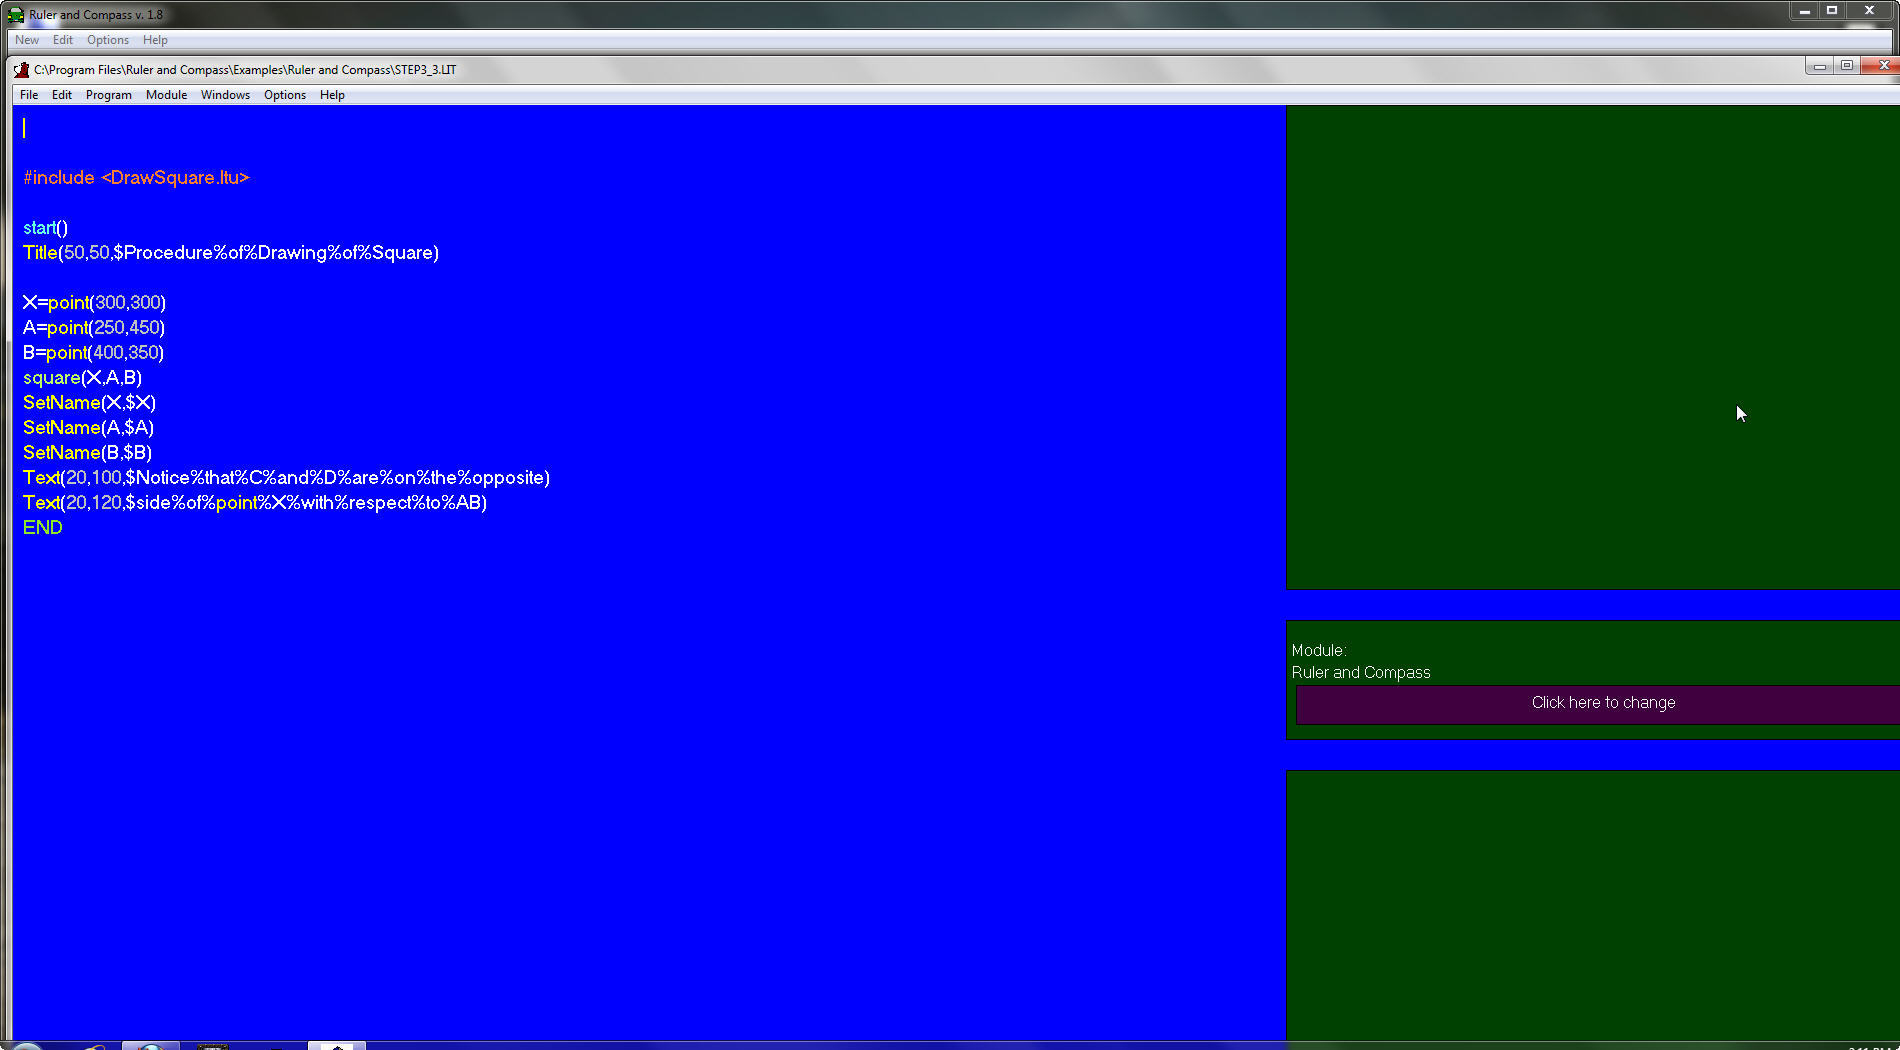1900x1050 pixels.
Task: Close the STEP3_3.LIT document window
Action: click(x=1884, y=66)
